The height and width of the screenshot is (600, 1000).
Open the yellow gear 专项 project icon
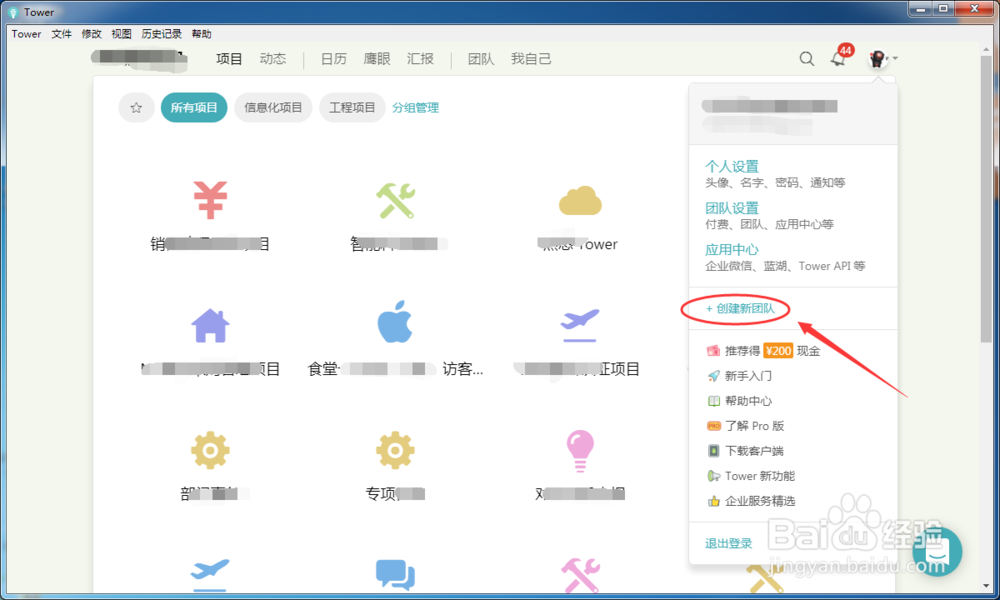coord(395,450)
